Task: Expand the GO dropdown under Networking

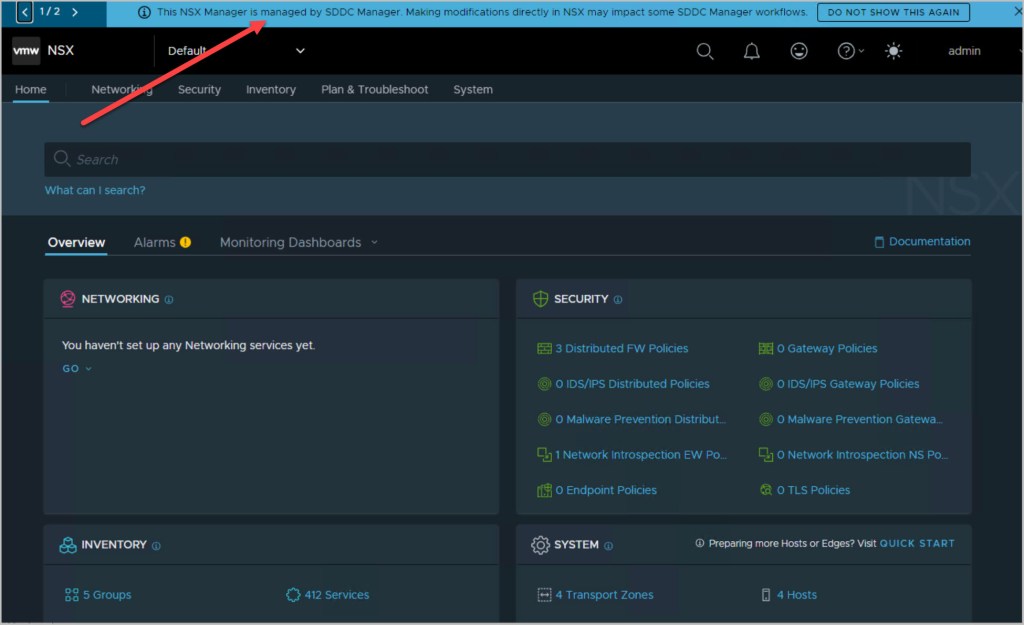Action: tap(77, 369)
